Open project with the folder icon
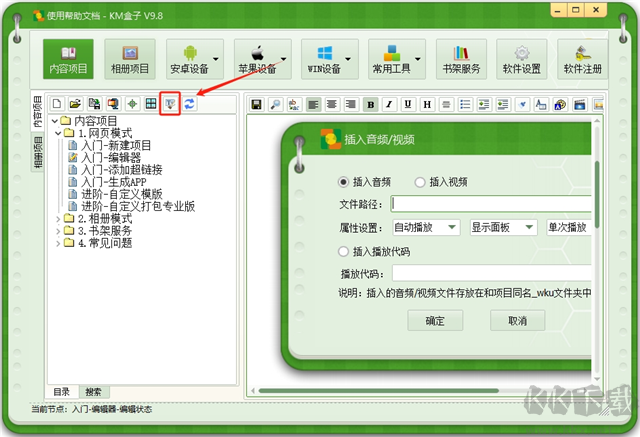This screenshot has width=640, height=437. point(76,104)
